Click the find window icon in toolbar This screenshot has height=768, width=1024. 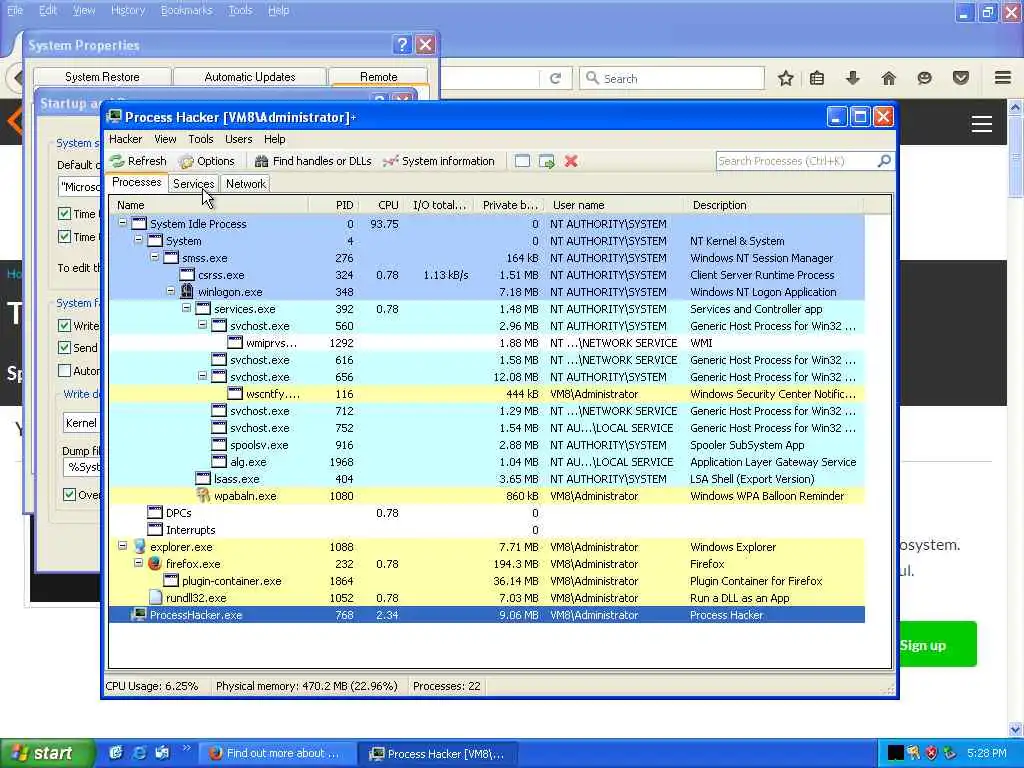(522, 161)
